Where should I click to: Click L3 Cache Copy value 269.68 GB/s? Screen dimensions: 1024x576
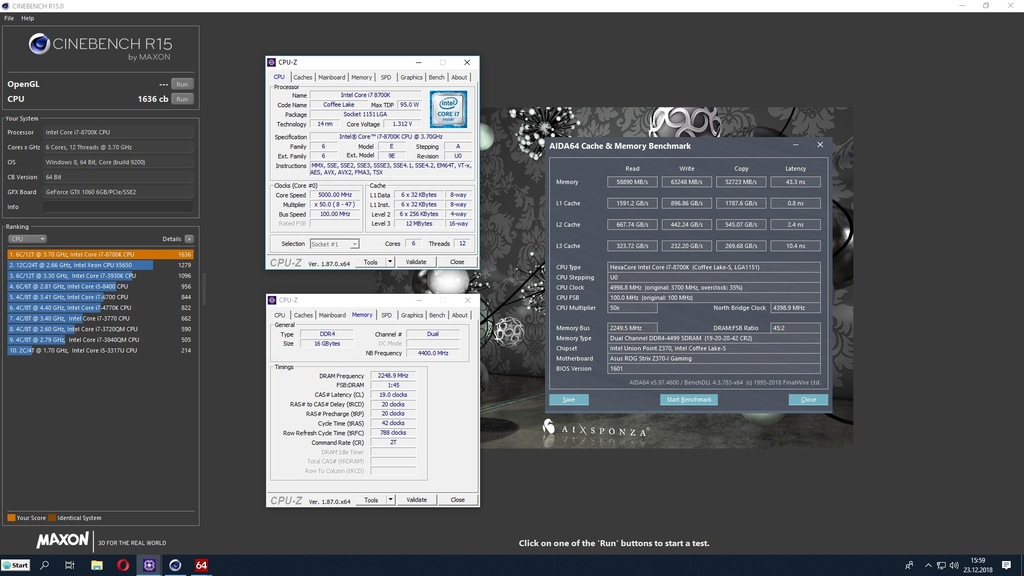(x=741, y=246)
